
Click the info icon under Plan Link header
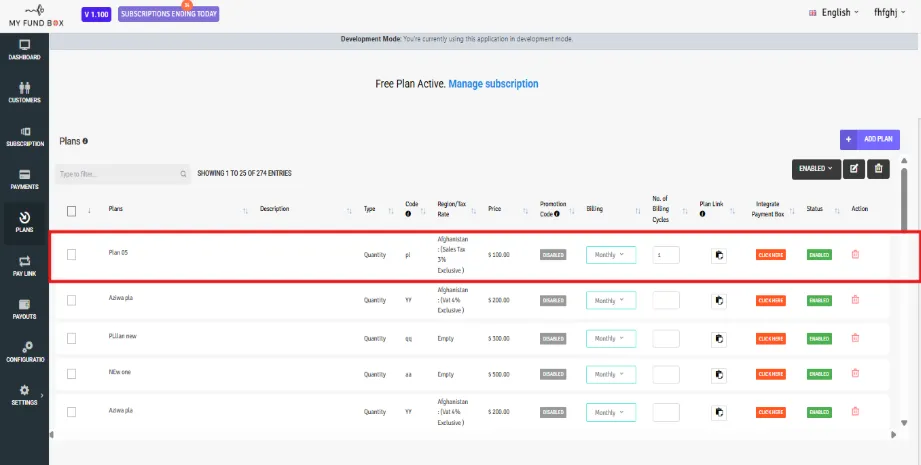tap(702, 214)
